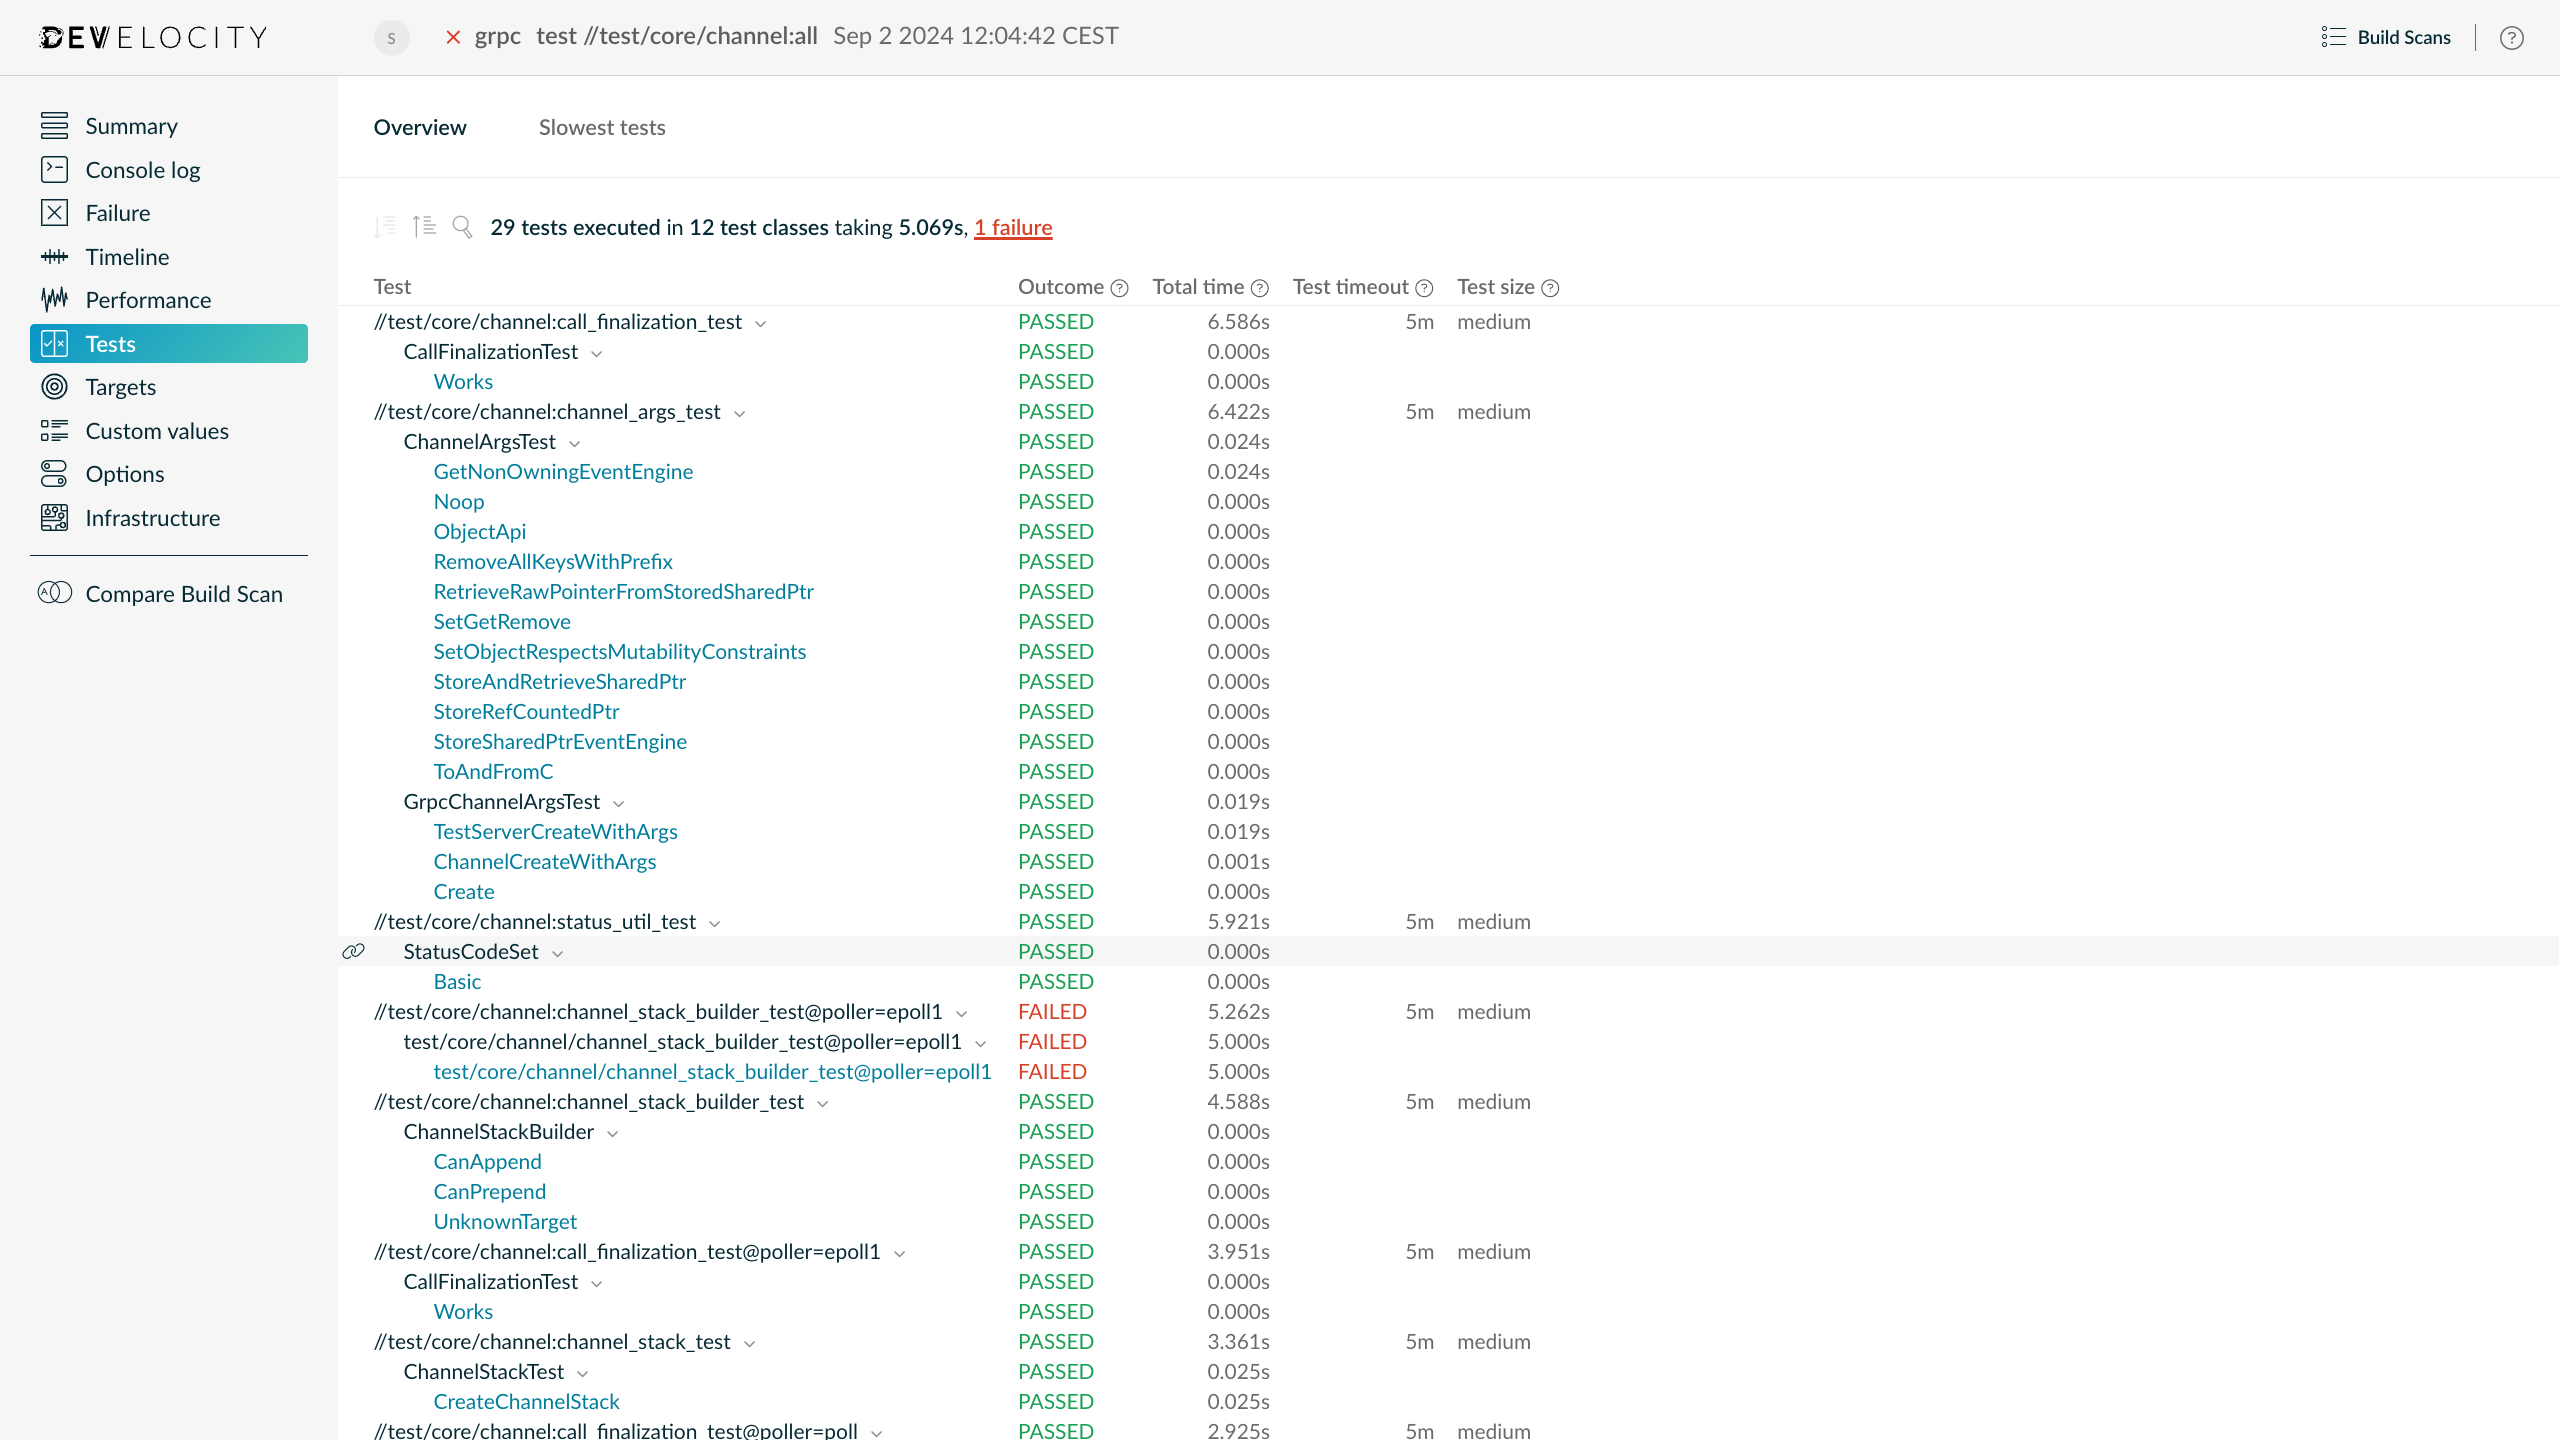
Task: Open the Targets section
Action: (120, 387)
